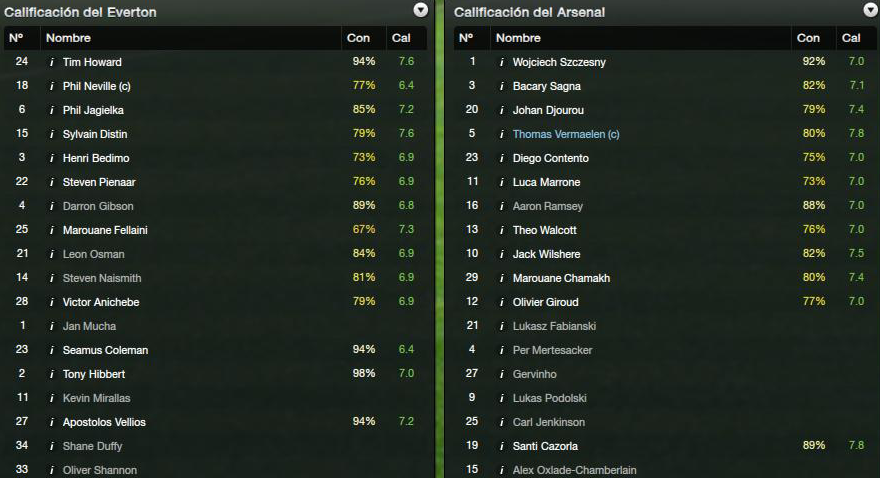Select the Apostolos Vellios row
Image resolution: width=880 pixels, height=478 pixels.
(x=216, y=422)
